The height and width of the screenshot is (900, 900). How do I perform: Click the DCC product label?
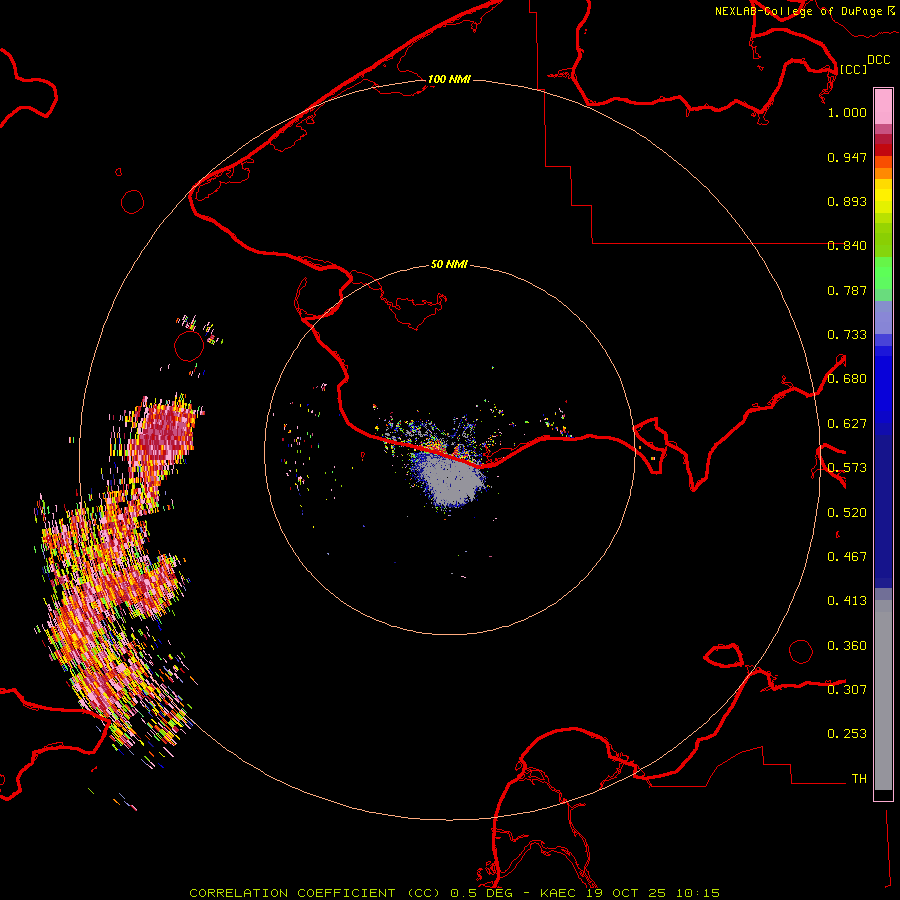pyautogui.click(x=879, y=60)
